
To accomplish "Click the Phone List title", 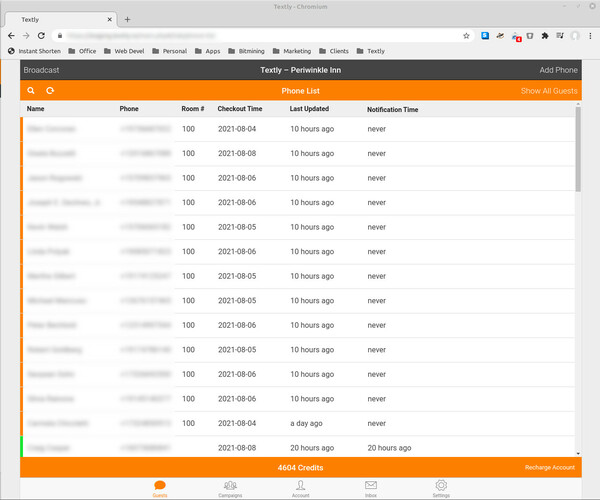I will (301, 91).
